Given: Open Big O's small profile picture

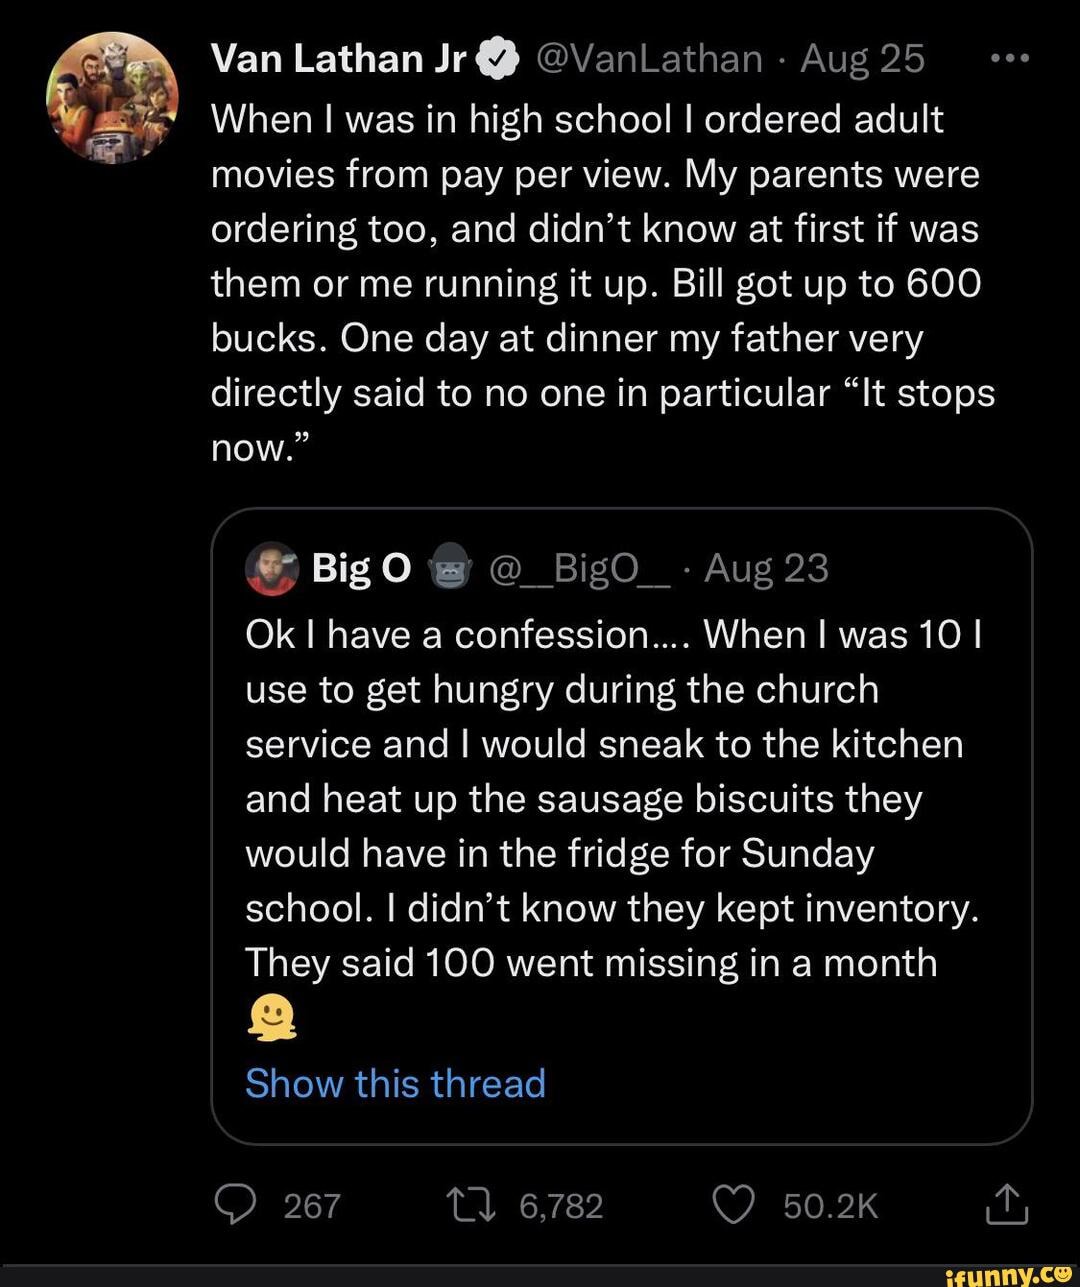Looking at the screenshot, I should pyautogui.click(x=271, y=569).
